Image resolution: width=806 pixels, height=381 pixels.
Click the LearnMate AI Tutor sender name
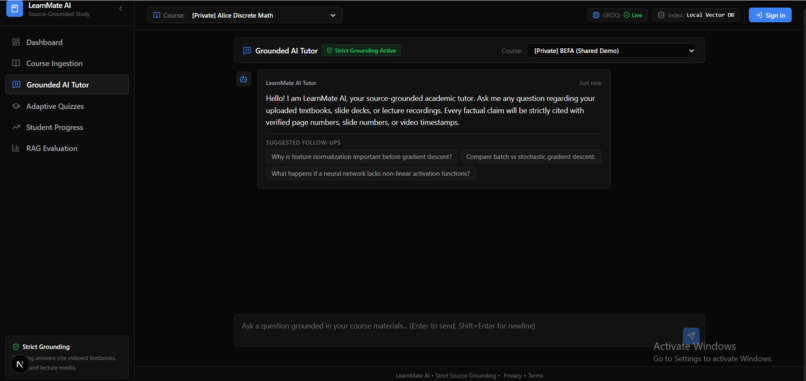(x=291, y=83)
